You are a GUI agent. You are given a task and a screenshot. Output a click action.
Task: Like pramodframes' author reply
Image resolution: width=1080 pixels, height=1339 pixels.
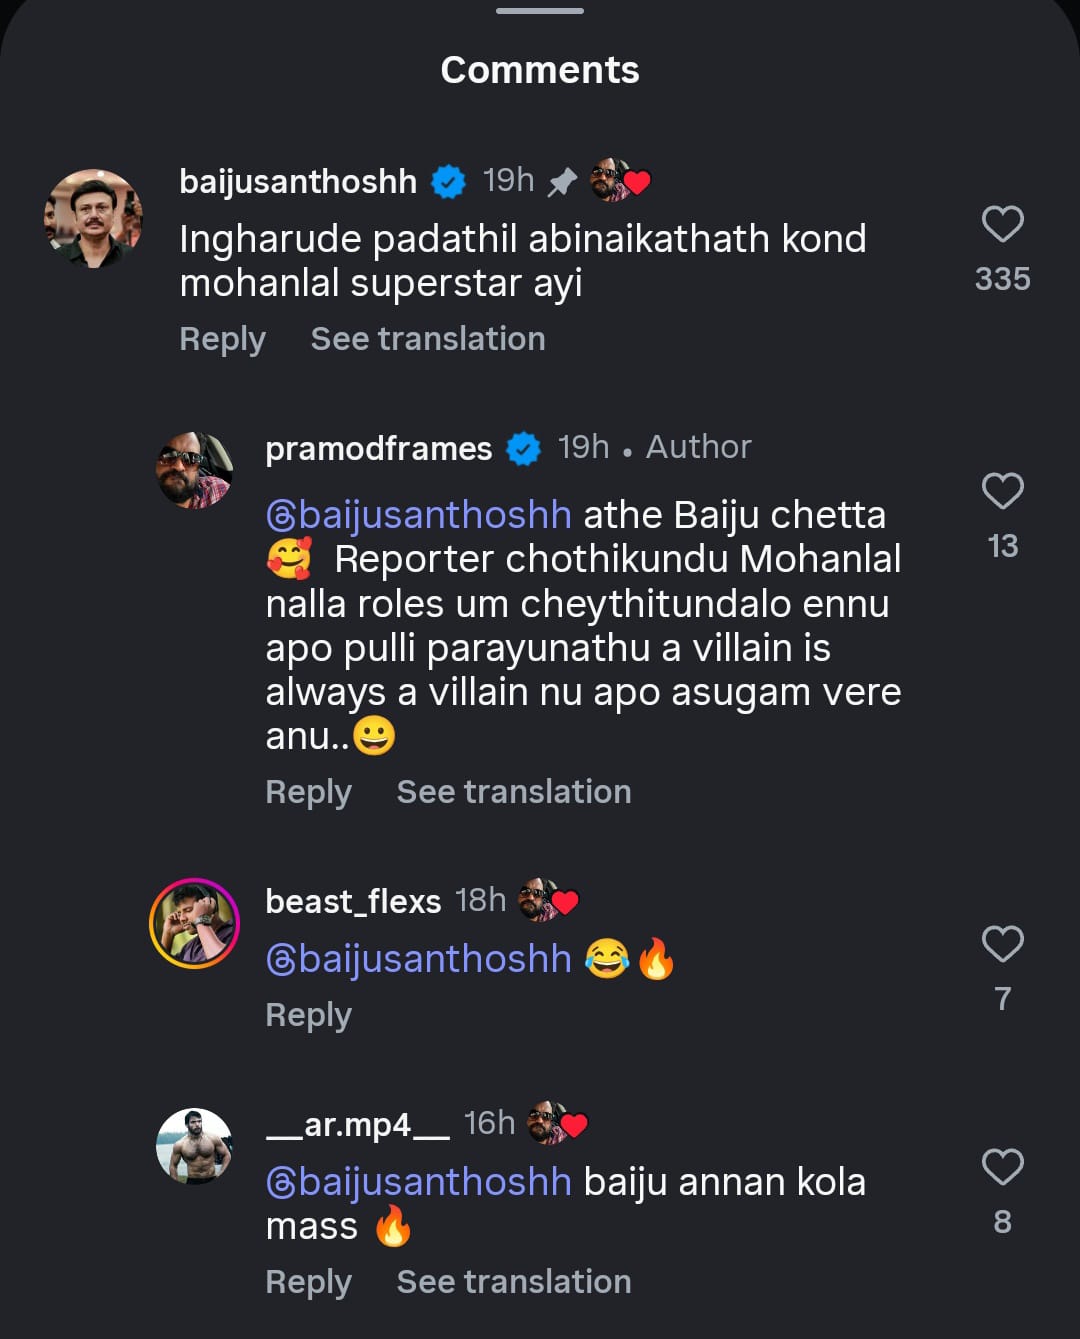(x=1002, y=491)
